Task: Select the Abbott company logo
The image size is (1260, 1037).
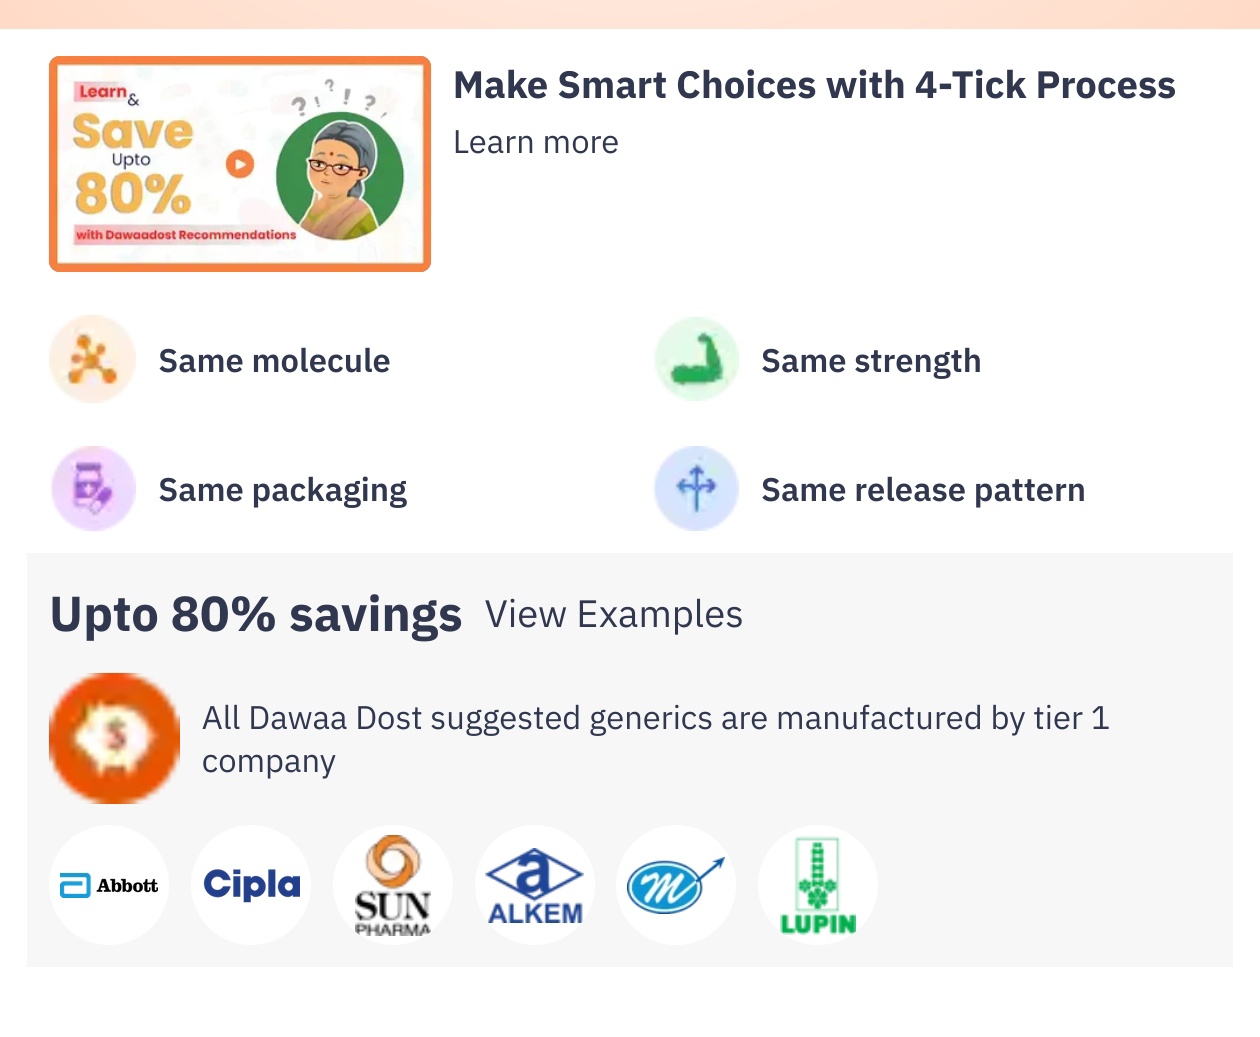Action: point(109,885)
